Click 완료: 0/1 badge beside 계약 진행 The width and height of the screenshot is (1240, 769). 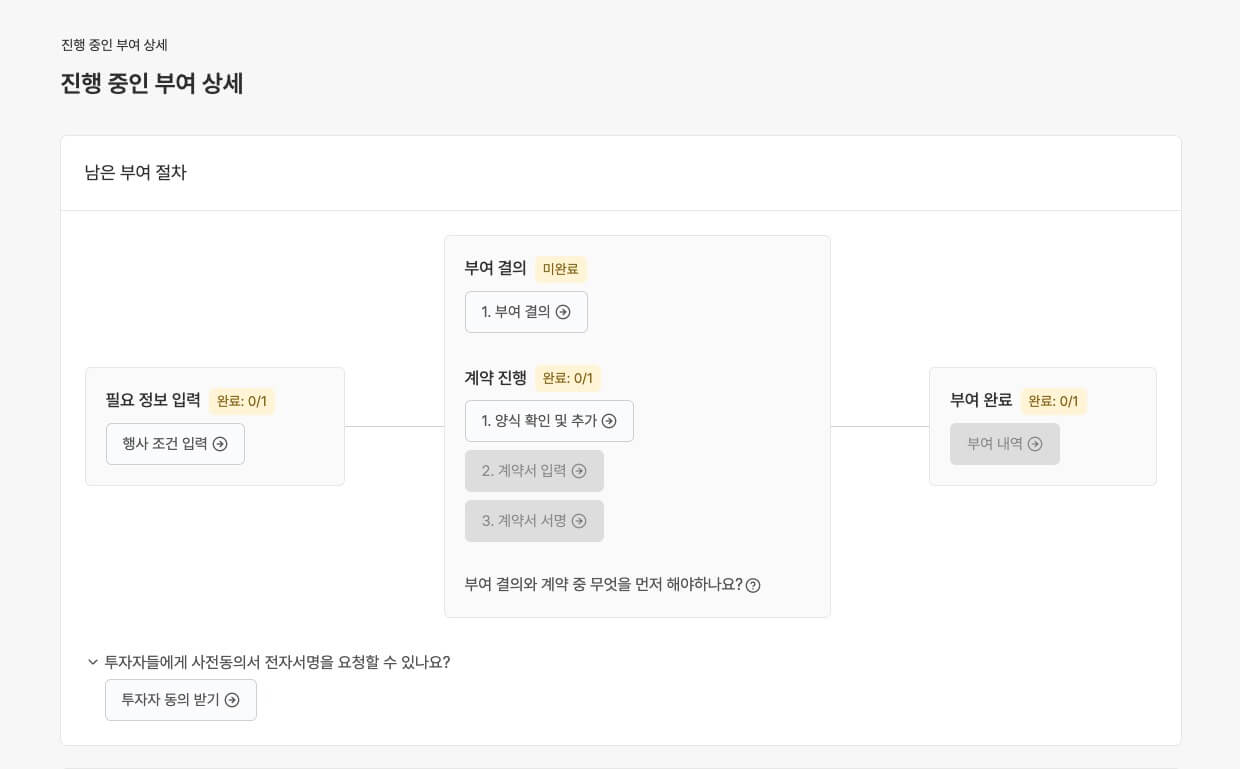click(568, 378)
